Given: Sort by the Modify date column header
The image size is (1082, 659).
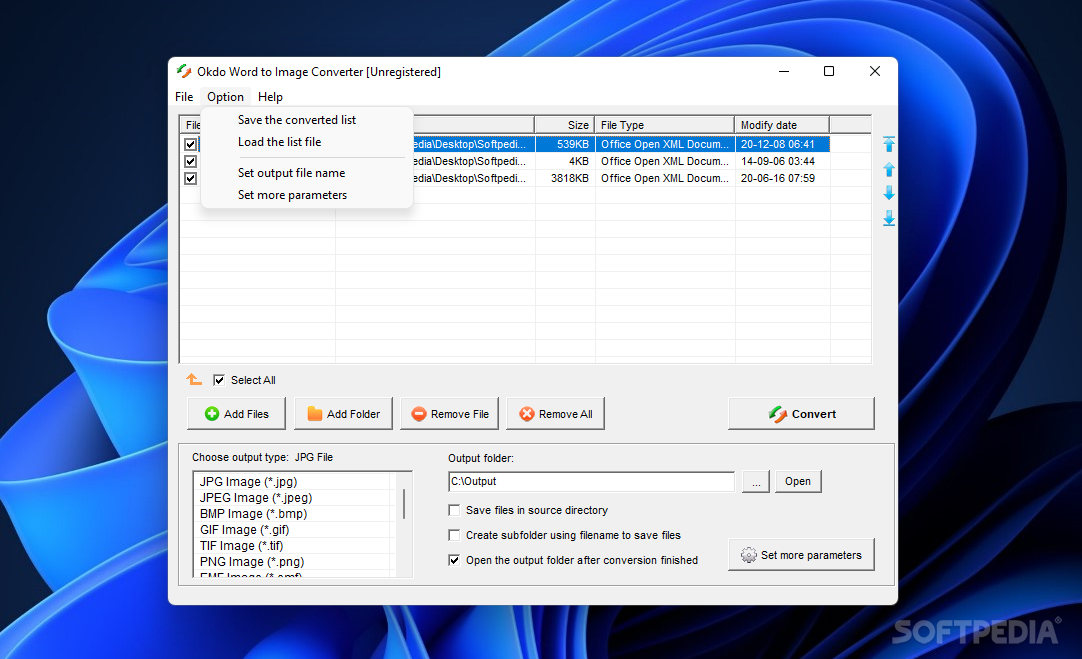Looking at the screenshot, I should 782,125.
